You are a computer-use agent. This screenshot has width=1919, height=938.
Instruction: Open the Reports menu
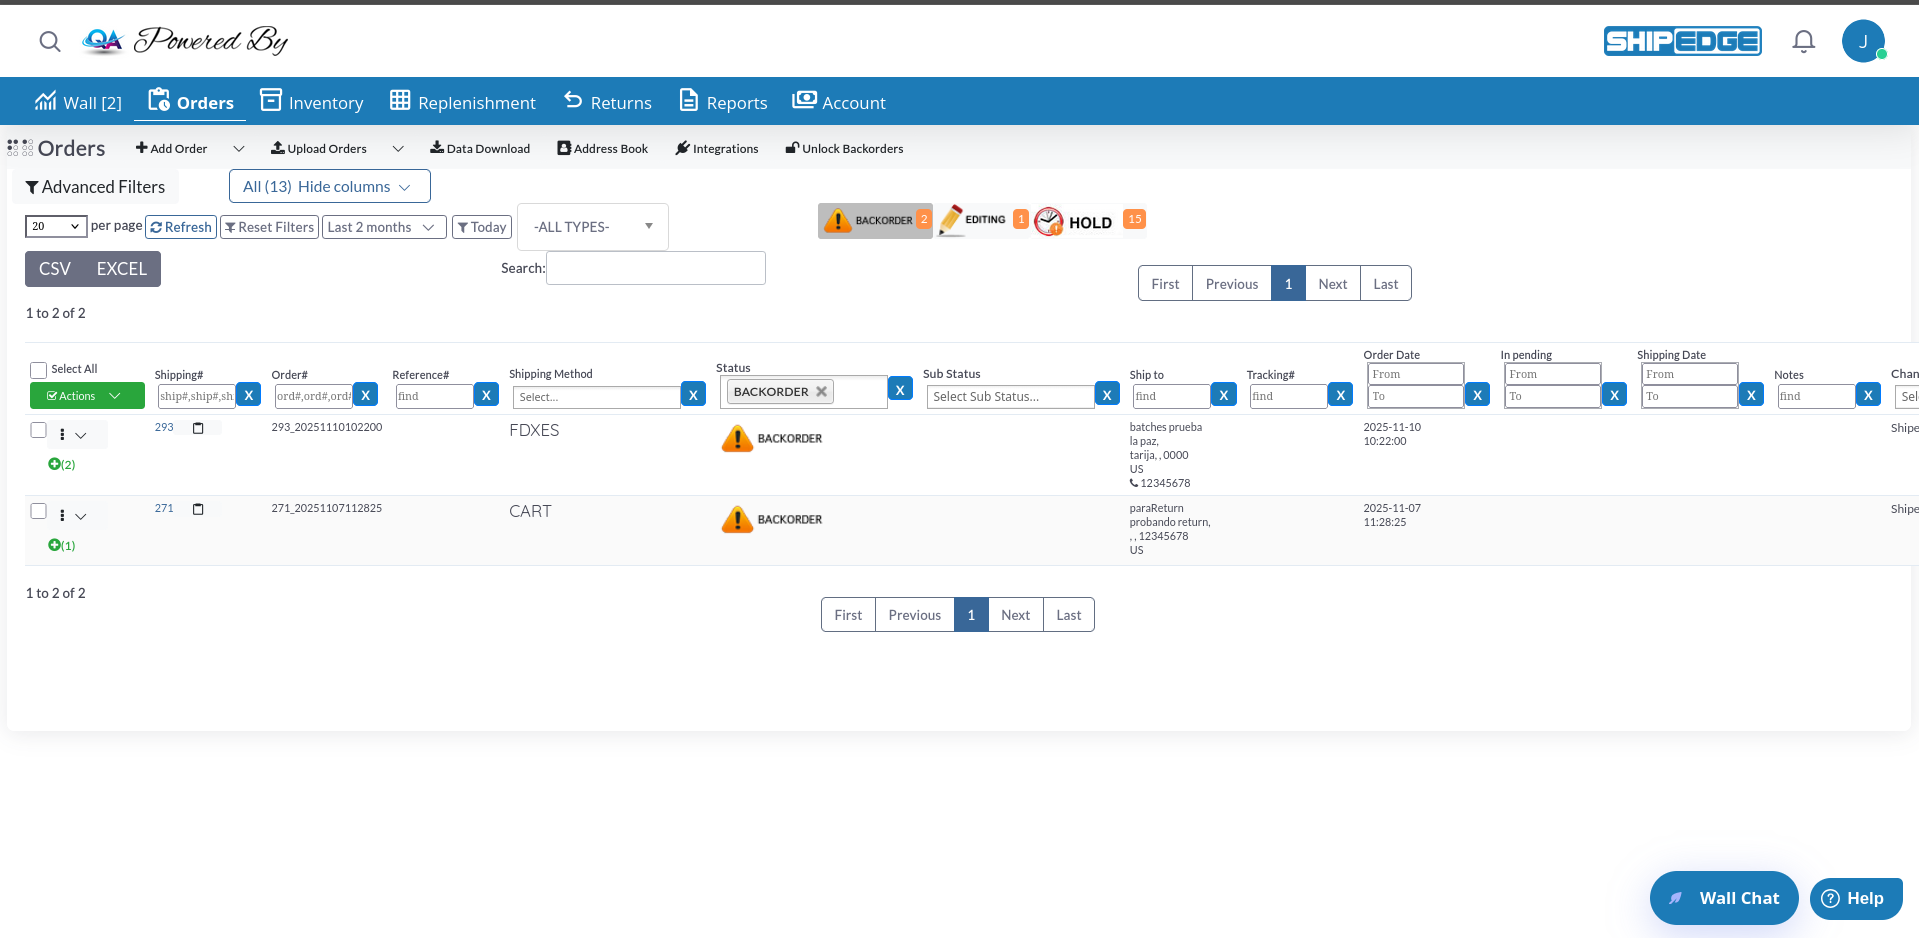pyautogui.click(x=723, y=102)
